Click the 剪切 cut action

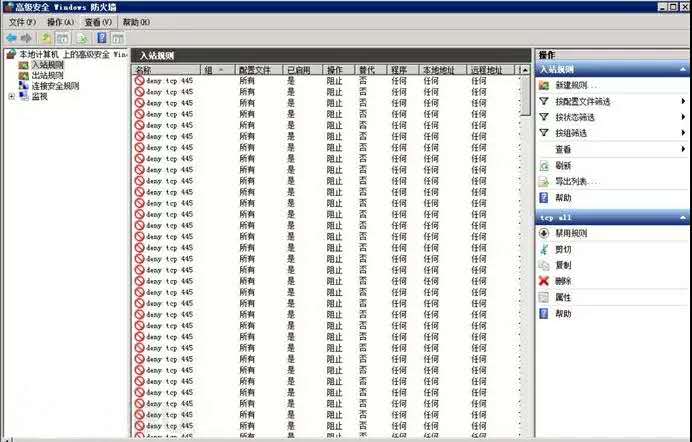pyautogui.click(x=563, y=249)
